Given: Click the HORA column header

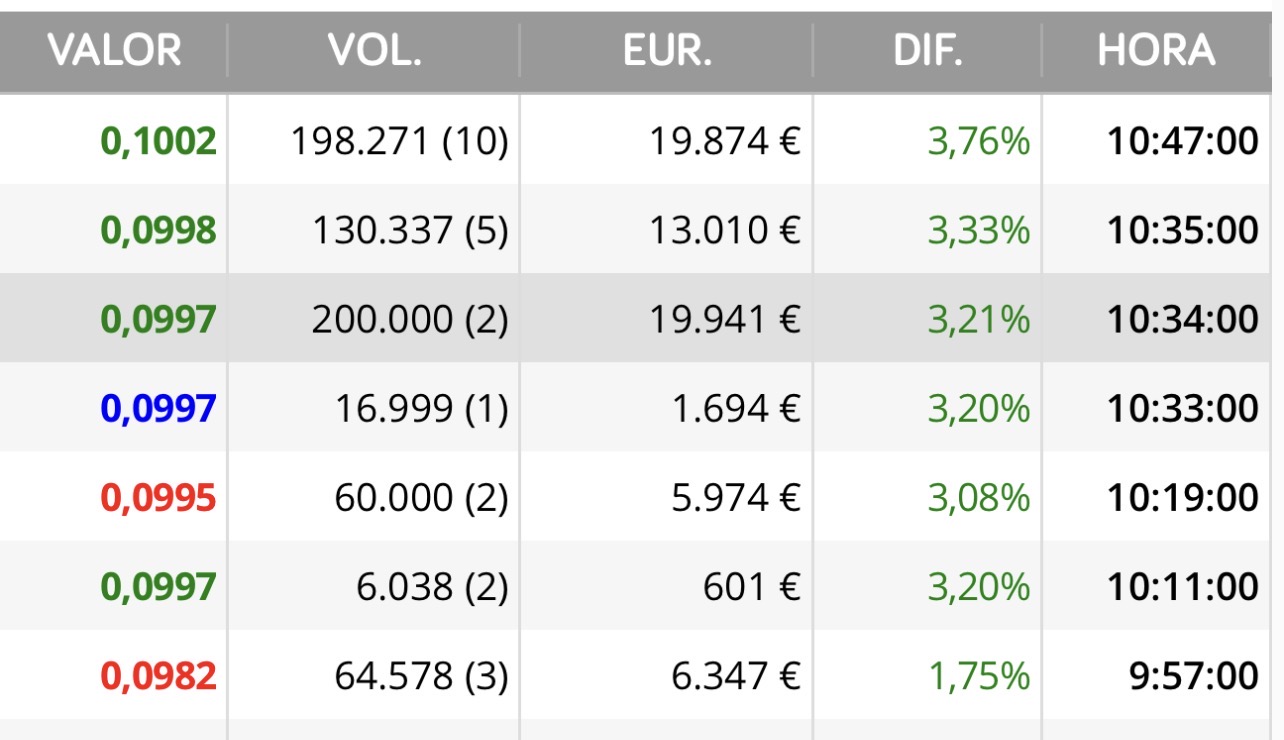Looking at the screenshot, I should (1156, 50).
